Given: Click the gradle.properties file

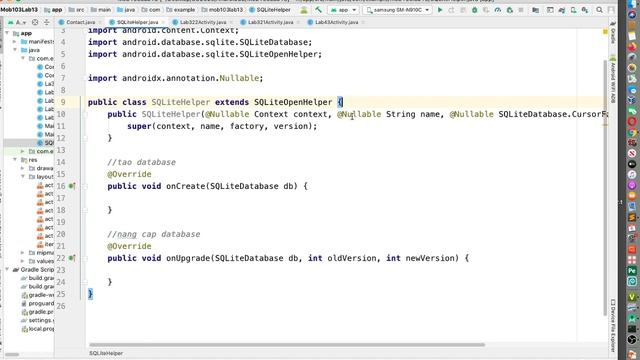Looking at the screenshot, I should pyautogui.click(x=37, y=312).
